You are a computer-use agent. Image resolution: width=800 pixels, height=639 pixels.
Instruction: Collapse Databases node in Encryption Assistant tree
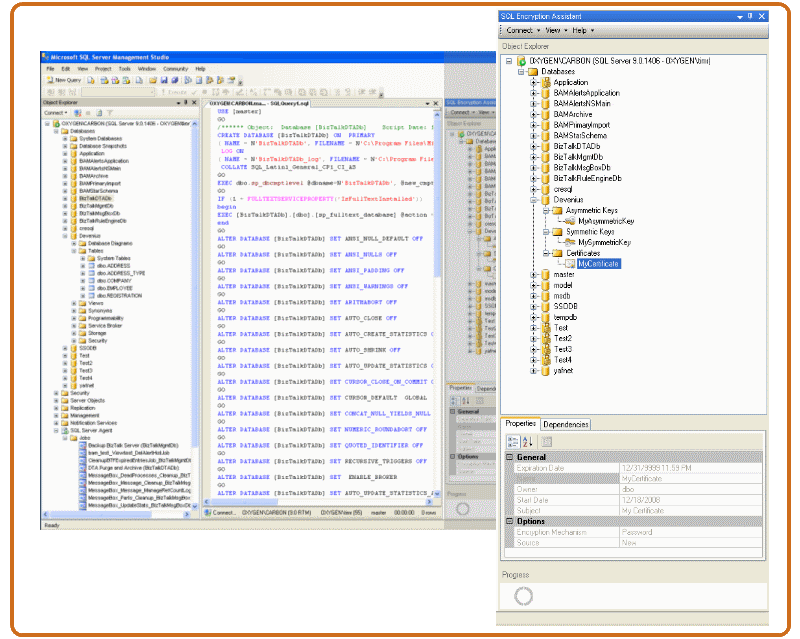(x=521, y=72)
